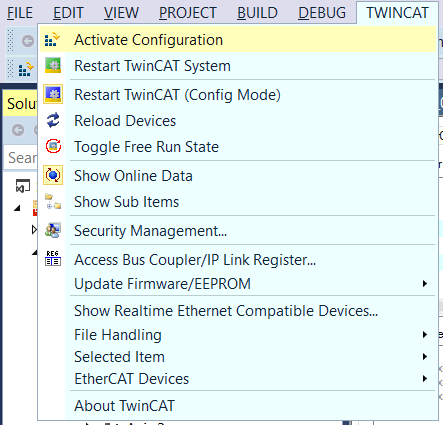Click the Activate Configuration icon in menu

tap(53, 40)
